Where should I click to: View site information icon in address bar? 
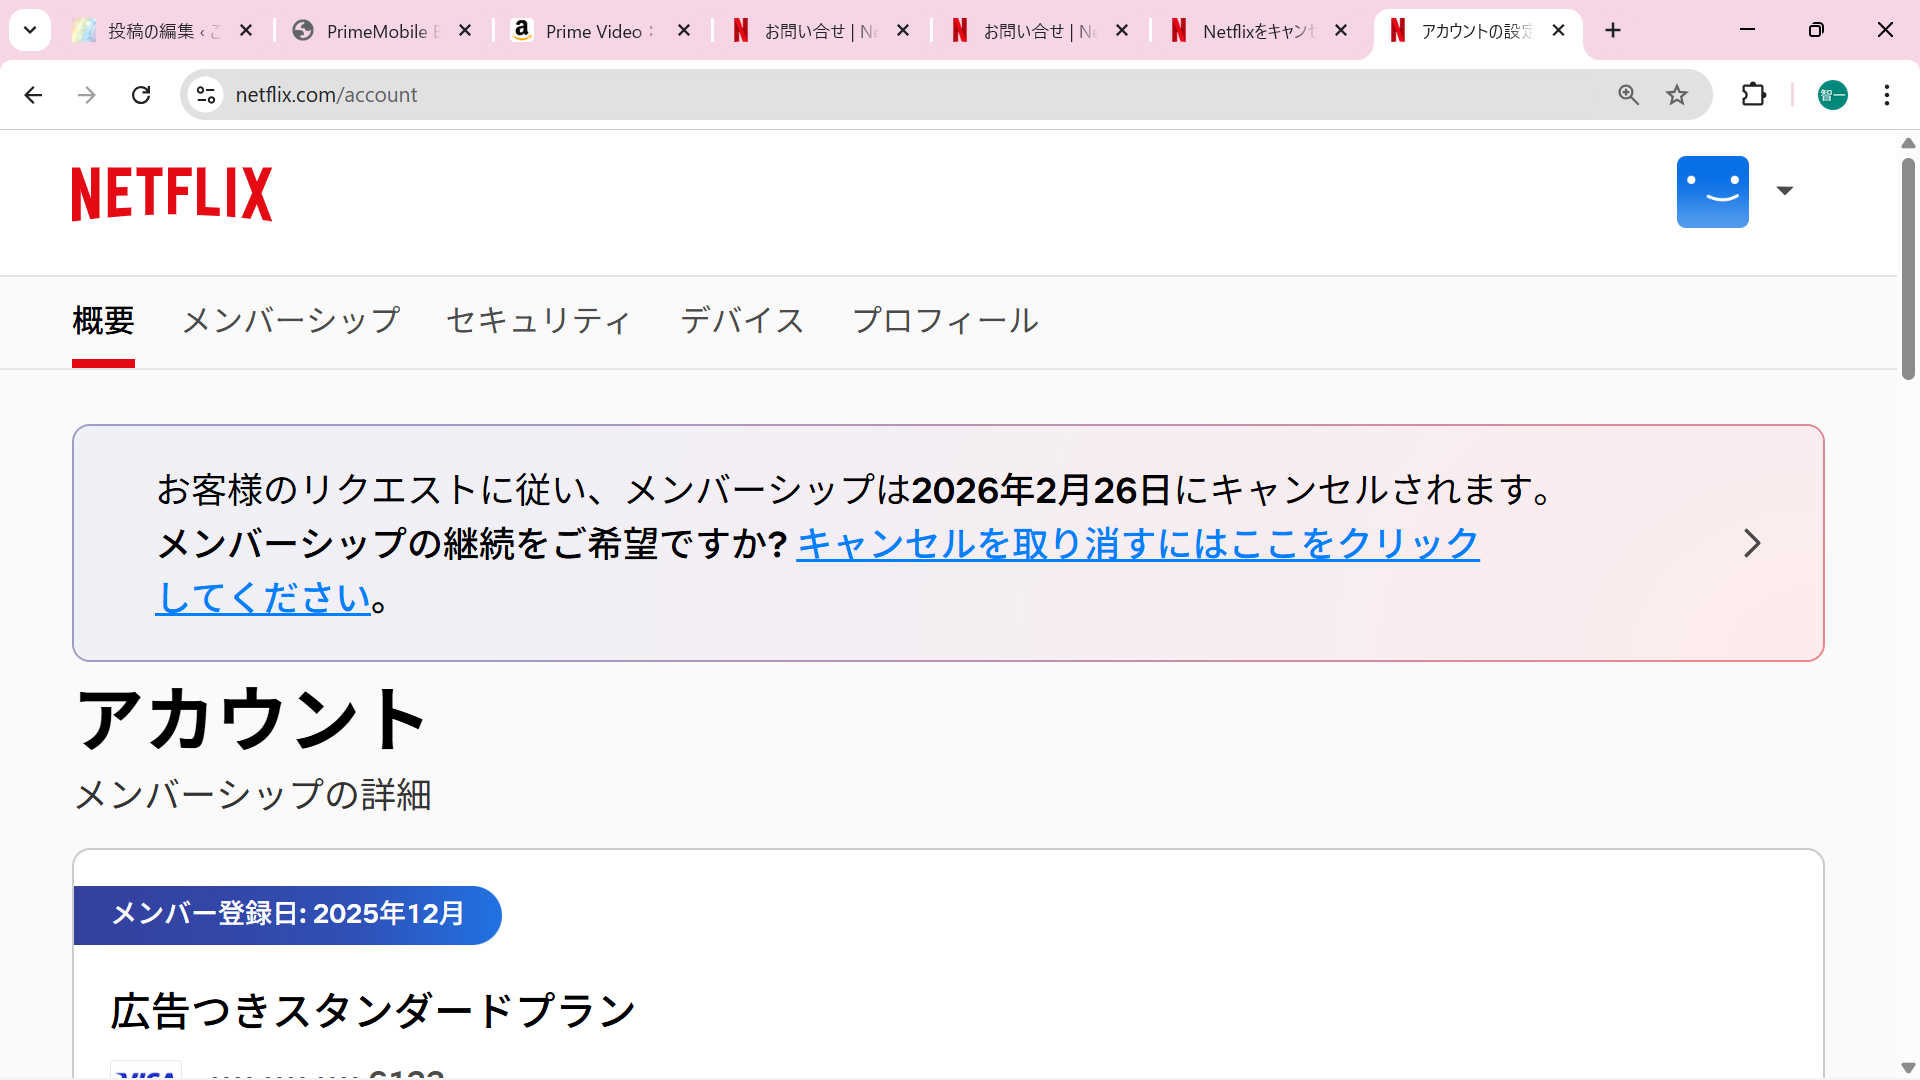click(206, 95)
